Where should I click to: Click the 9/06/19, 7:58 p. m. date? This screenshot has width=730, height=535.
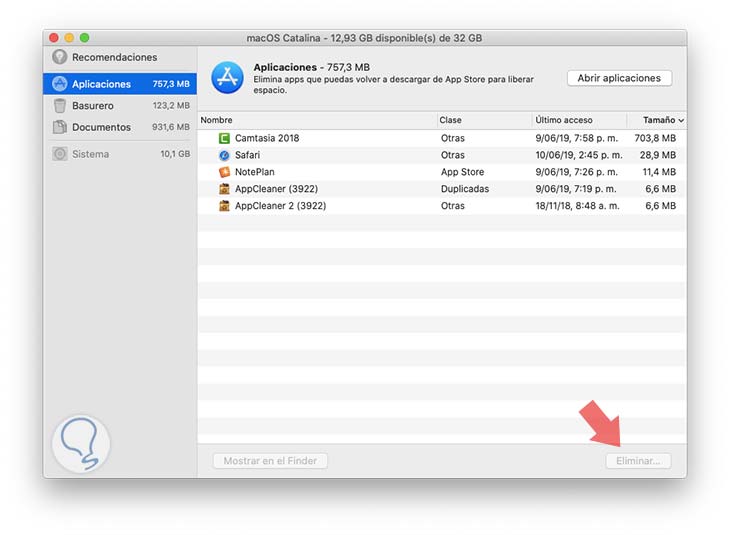[x=576, y=138]
